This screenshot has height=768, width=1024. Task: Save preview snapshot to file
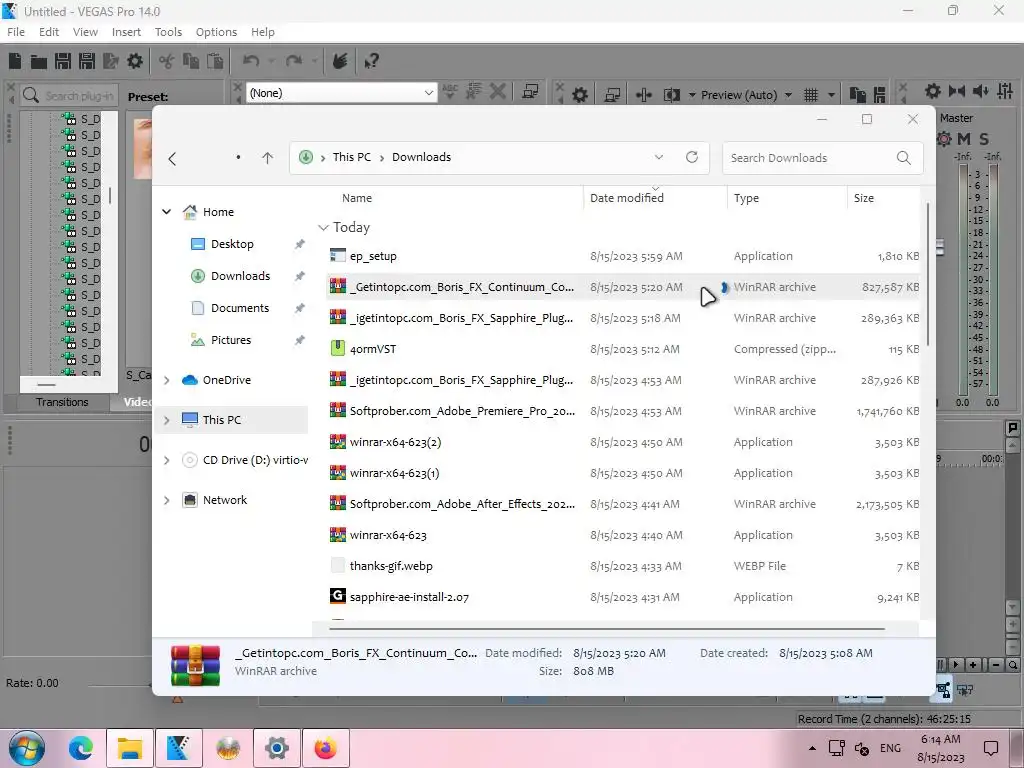tap(880, 95)
